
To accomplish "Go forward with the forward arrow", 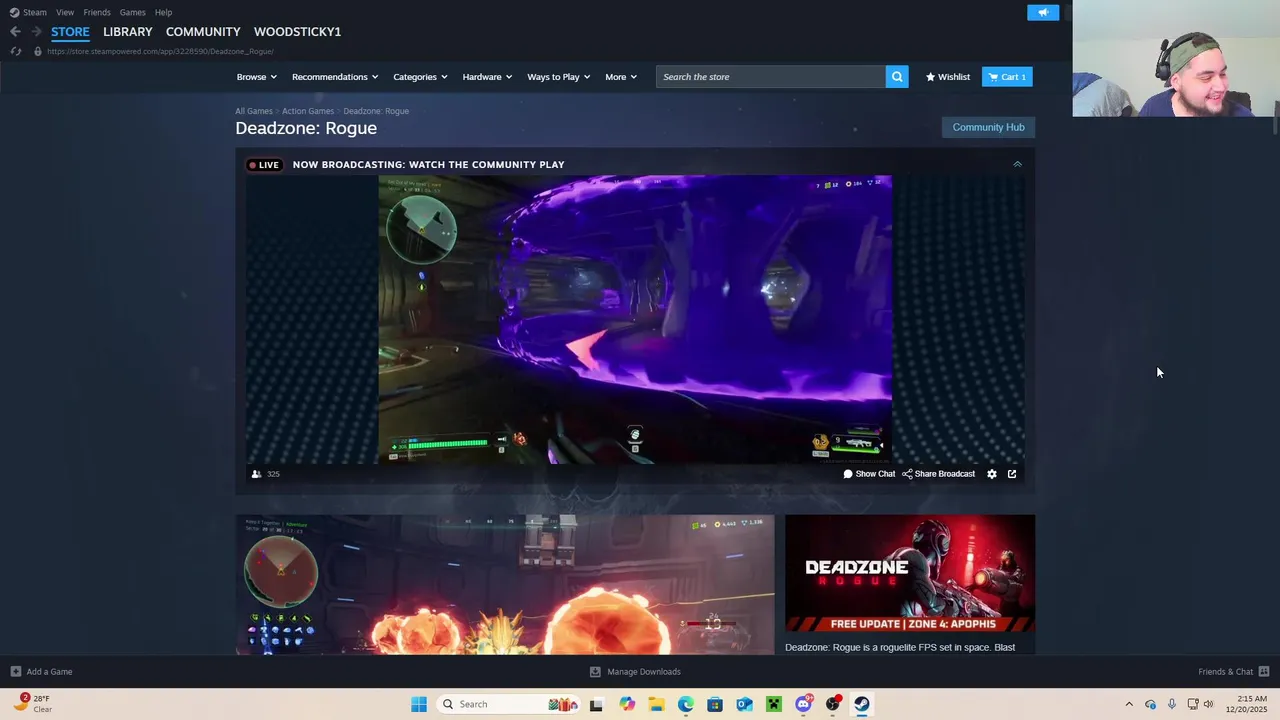I will pos(36,32).
